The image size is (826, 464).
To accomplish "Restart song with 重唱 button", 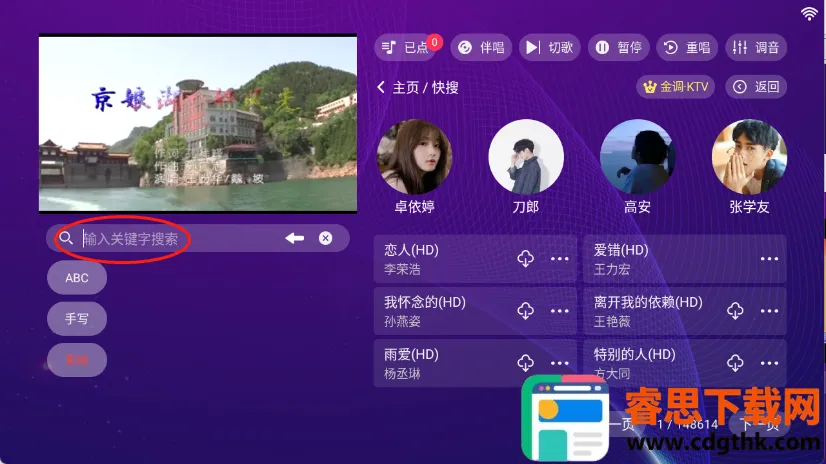I will 687,47.
